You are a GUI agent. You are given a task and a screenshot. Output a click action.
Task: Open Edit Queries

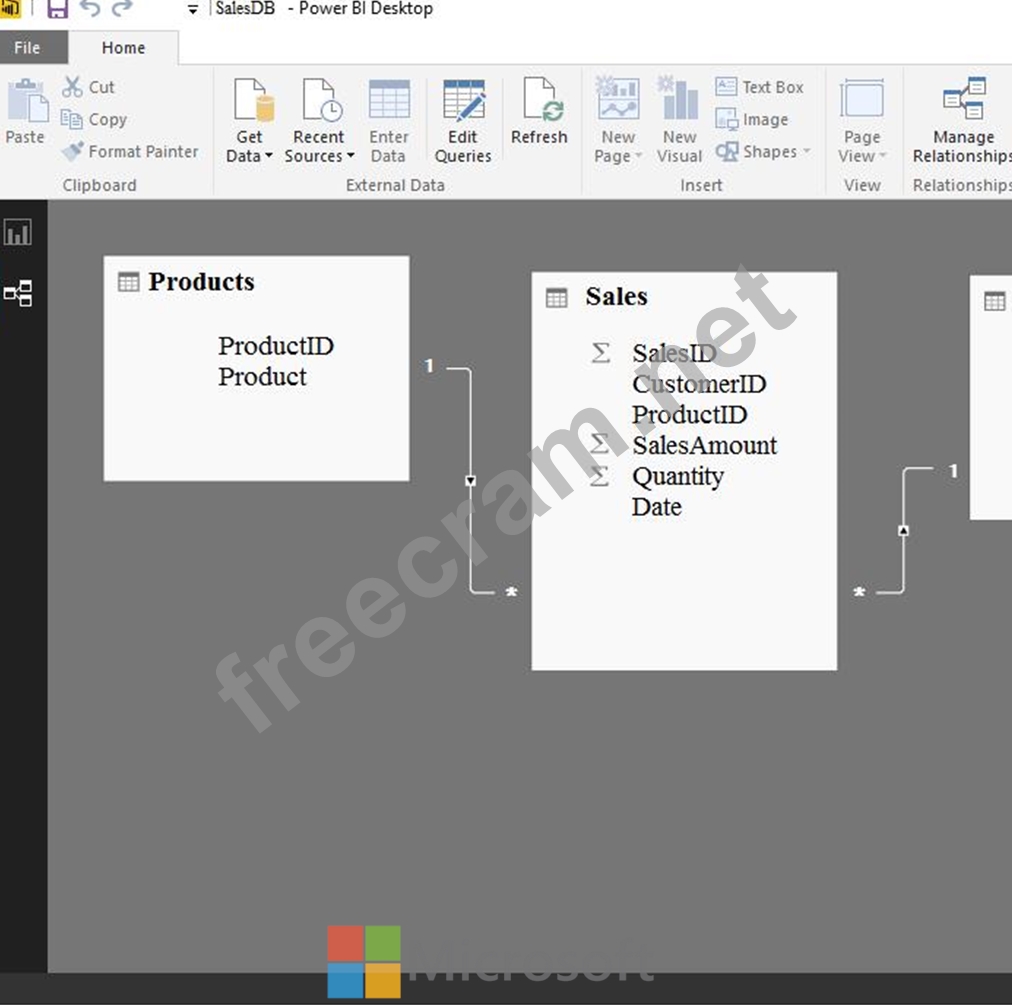click(x=463, y=121)
